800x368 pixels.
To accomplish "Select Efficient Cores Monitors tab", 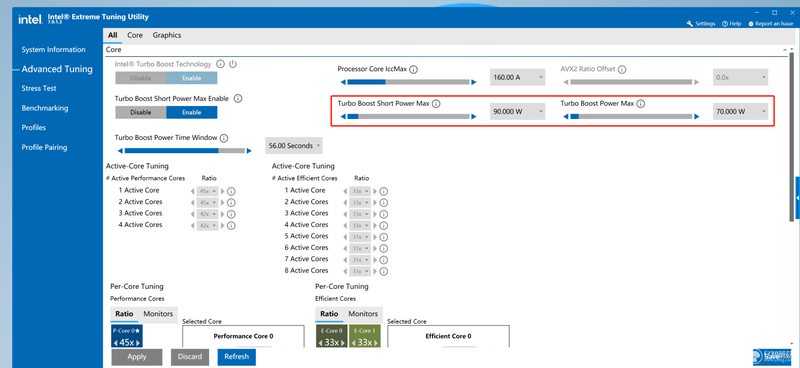I will coord(363,314).
